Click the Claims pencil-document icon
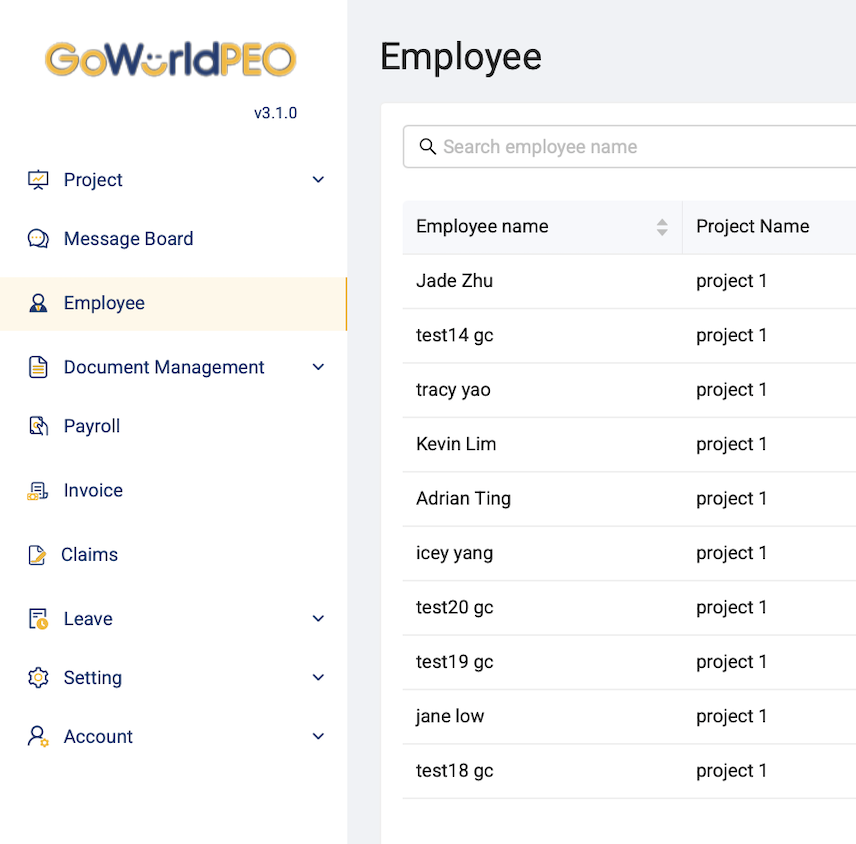This screenshot has height=844, width=856. [38, 555]
